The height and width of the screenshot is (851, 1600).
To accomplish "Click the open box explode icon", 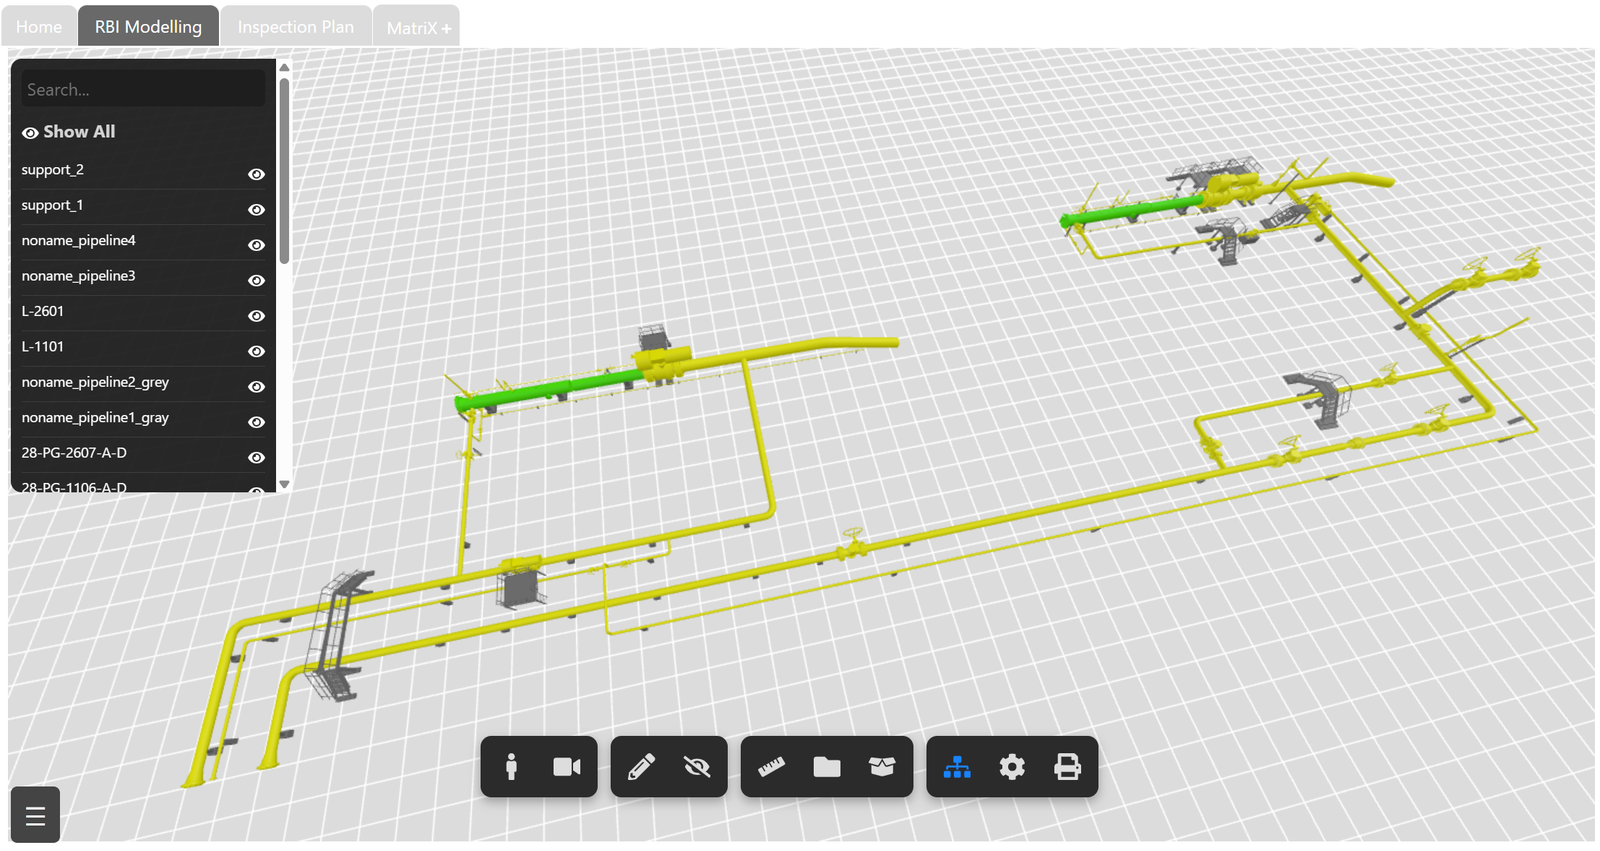I will coord(882,767).
